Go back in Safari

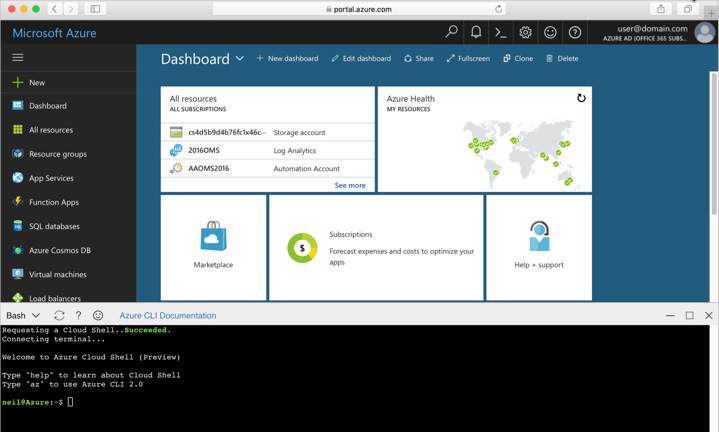tap(55, 9)
